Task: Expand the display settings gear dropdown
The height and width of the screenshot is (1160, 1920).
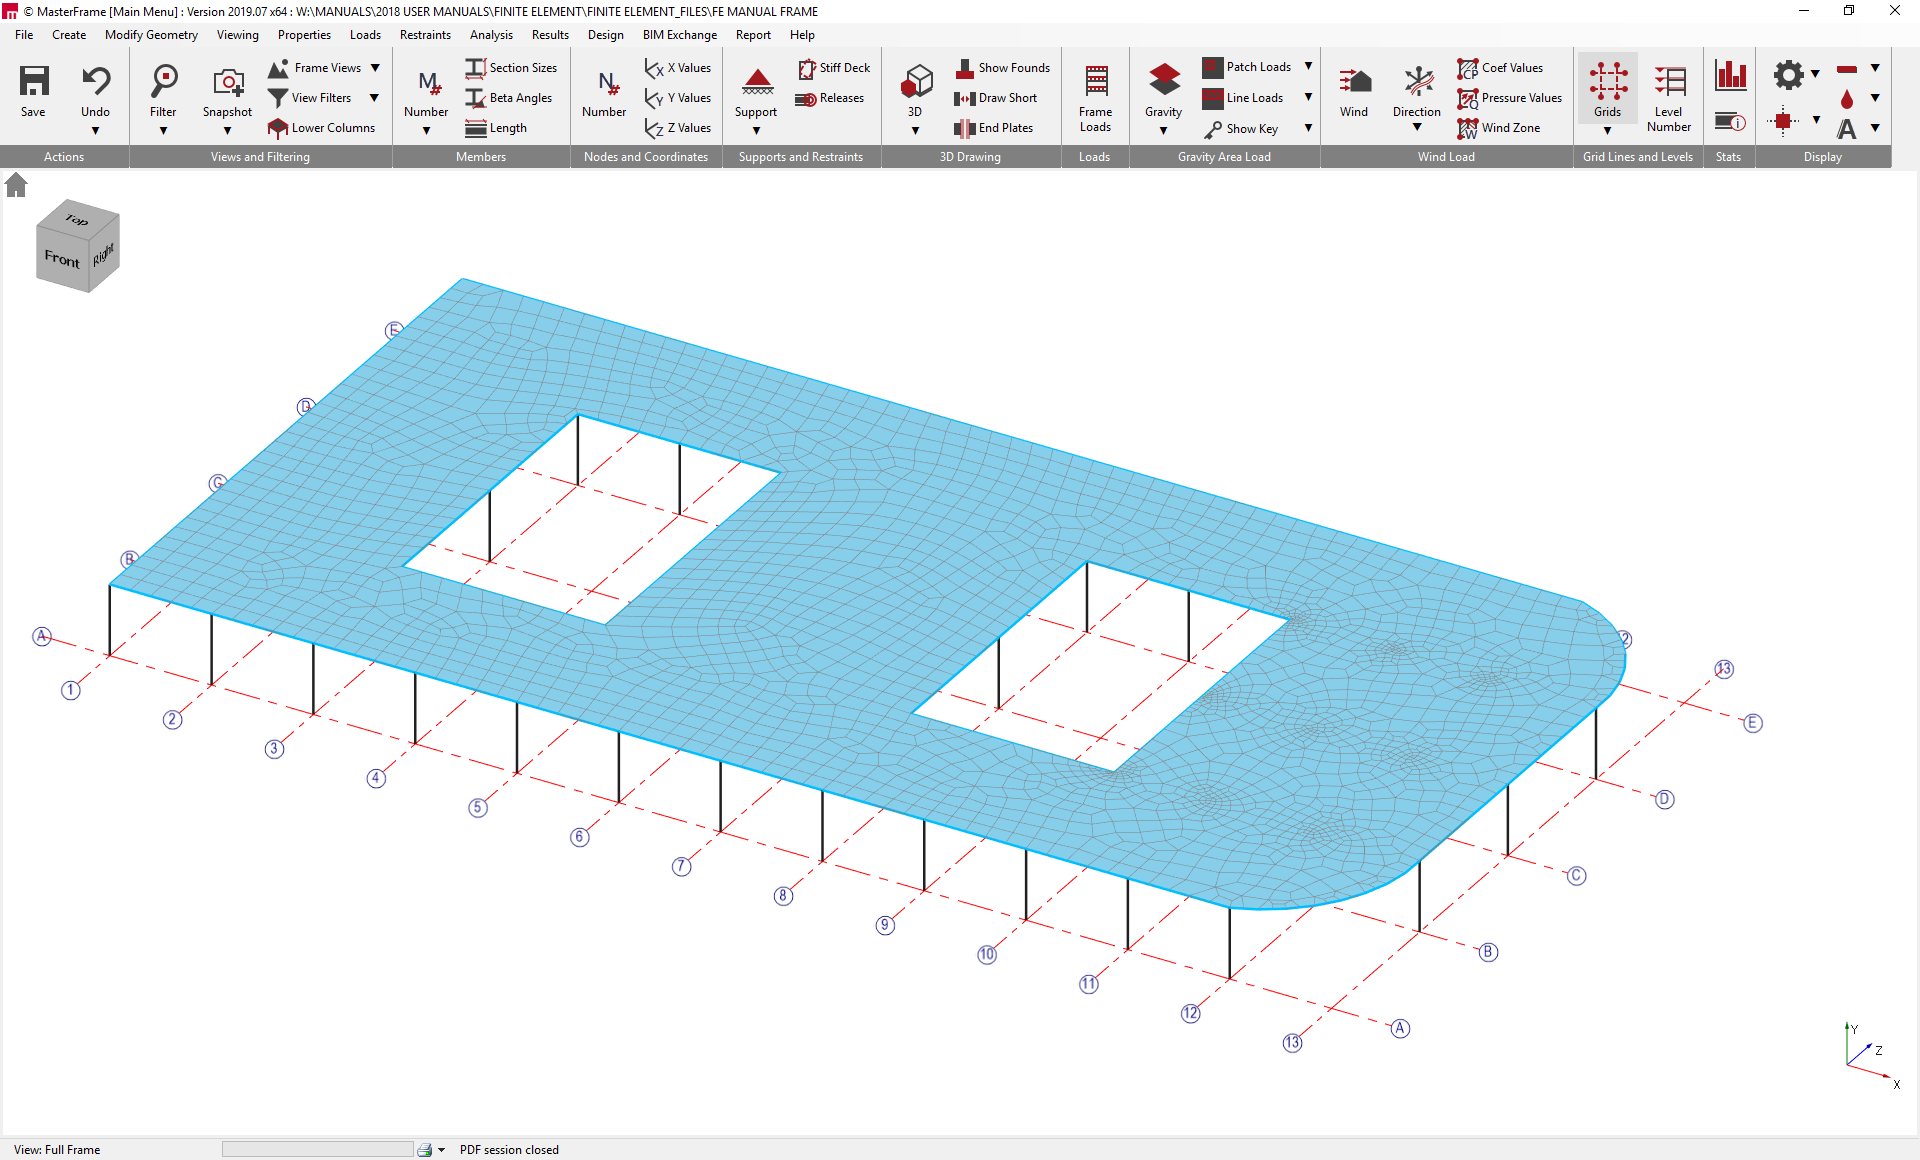Action: (1815, 74)
